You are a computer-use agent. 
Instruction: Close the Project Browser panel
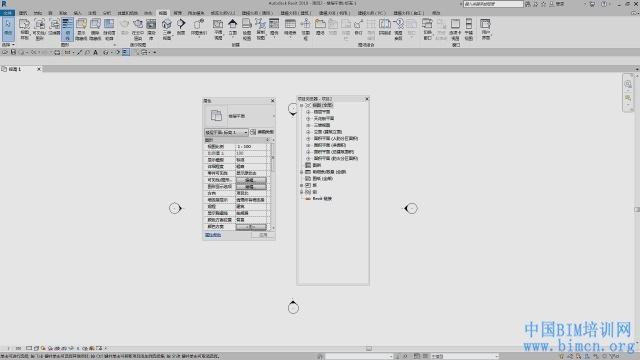pyautogui.click(x=367, y=99)
